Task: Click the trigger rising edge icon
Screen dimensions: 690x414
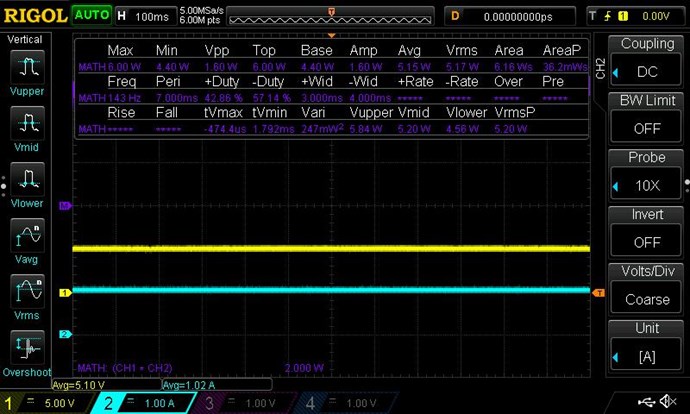Action: pyautogui.click(x=608, y=17)
